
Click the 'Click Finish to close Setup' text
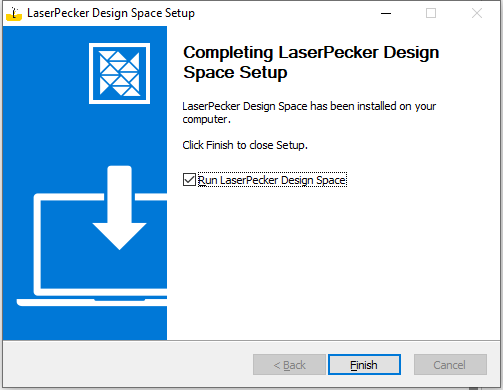(245, 145)
